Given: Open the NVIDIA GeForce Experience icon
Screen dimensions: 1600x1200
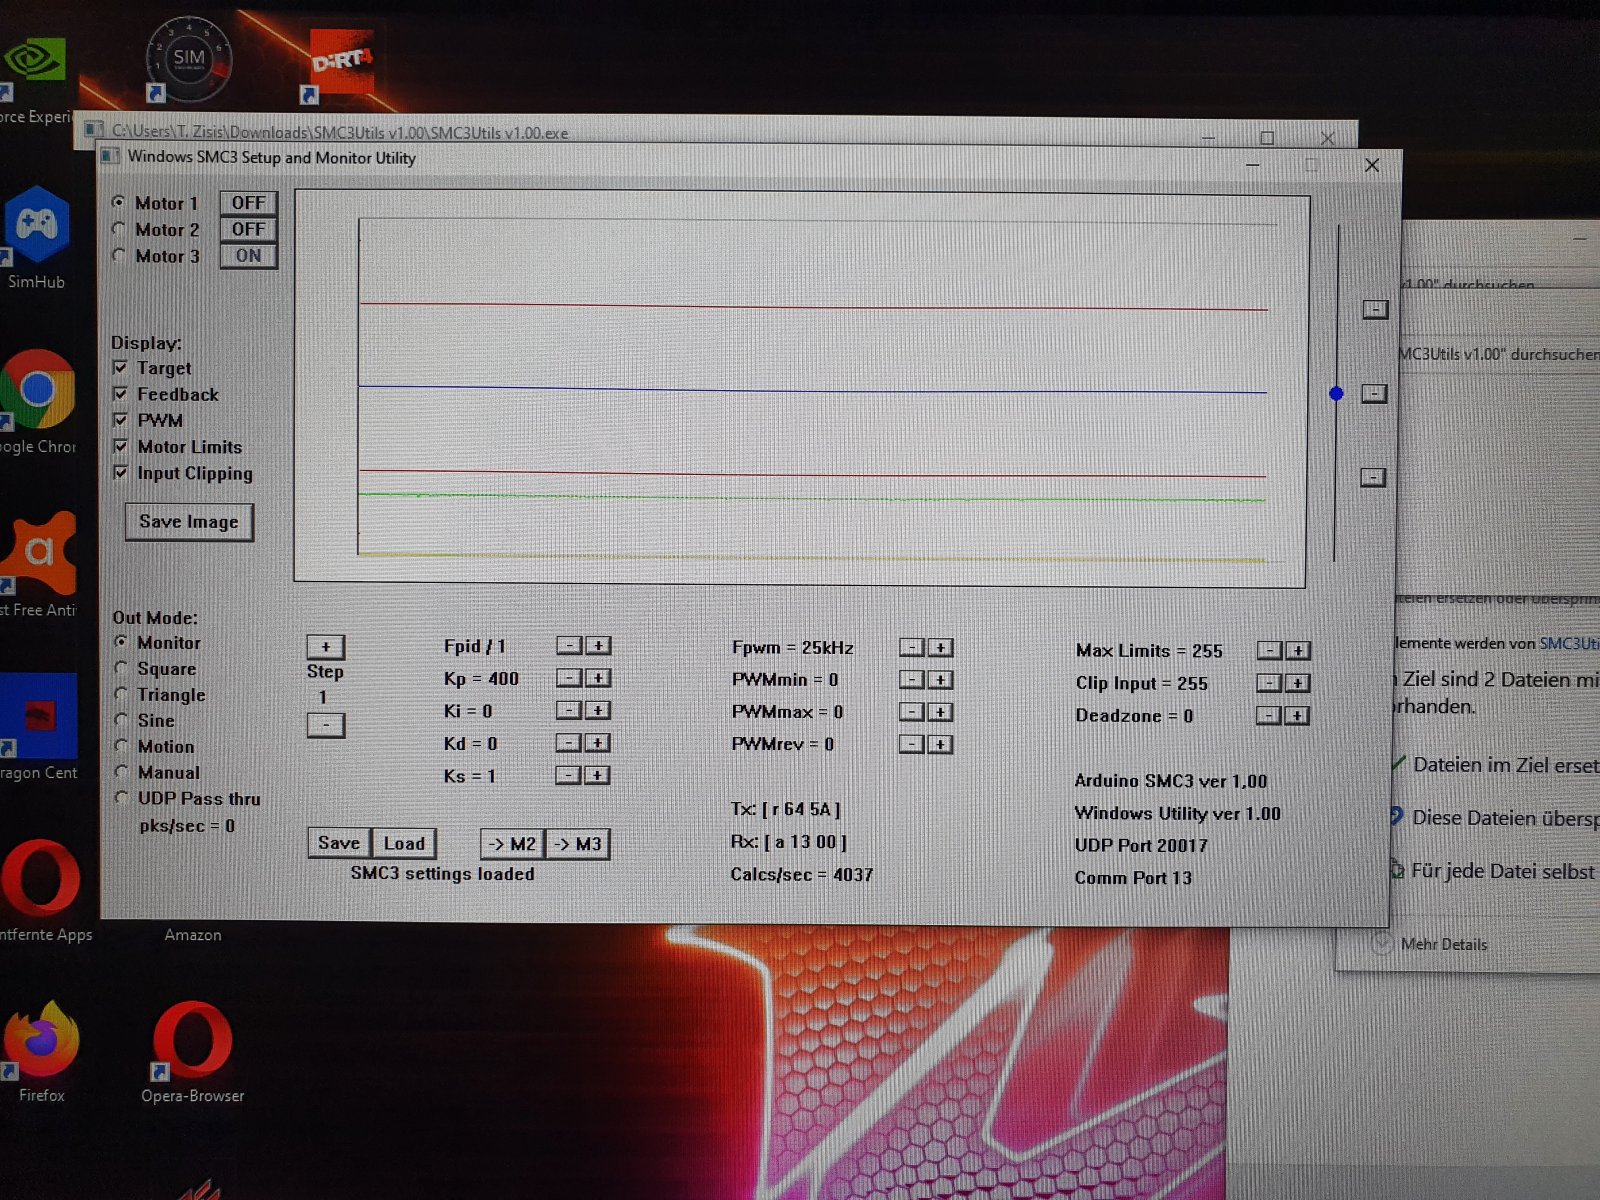Looking at the screenshot, I should [x=33, y=80].
